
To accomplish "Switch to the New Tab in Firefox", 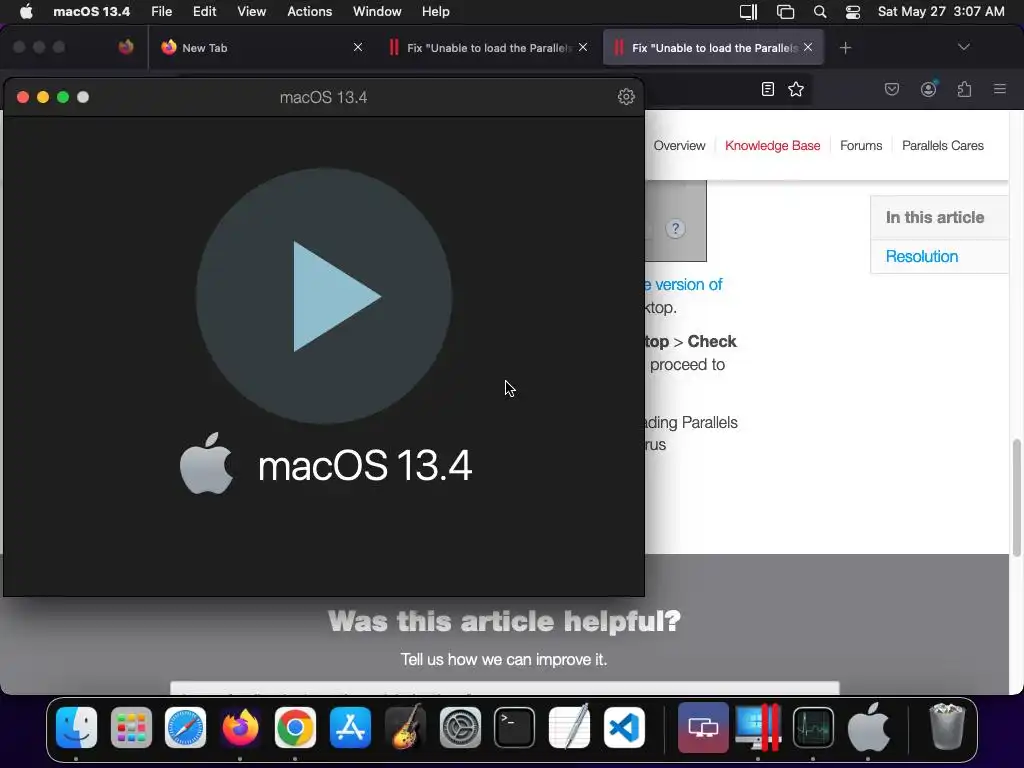I will coord(261,48).
